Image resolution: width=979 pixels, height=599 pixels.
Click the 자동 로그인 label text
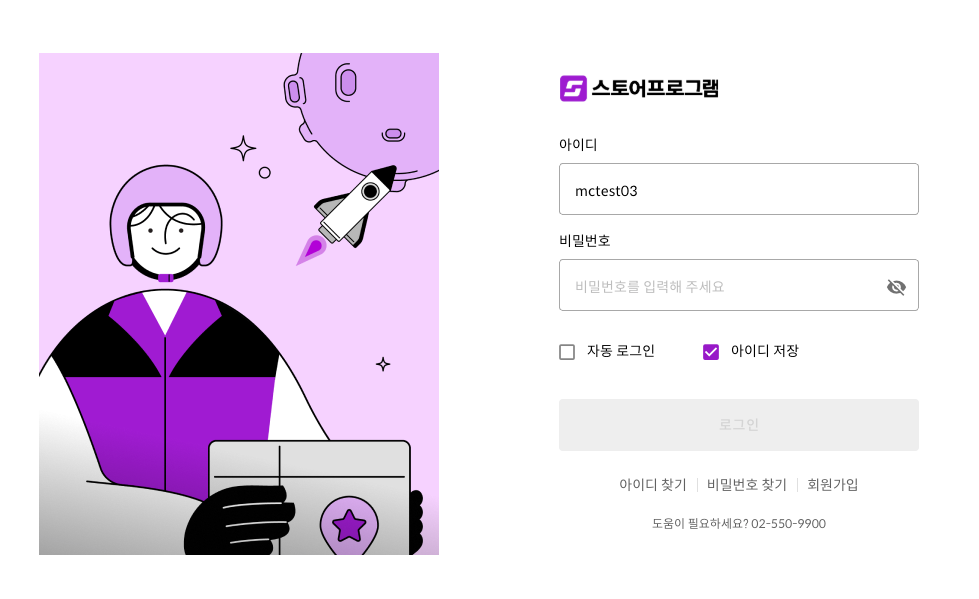(x=621, y=351)
